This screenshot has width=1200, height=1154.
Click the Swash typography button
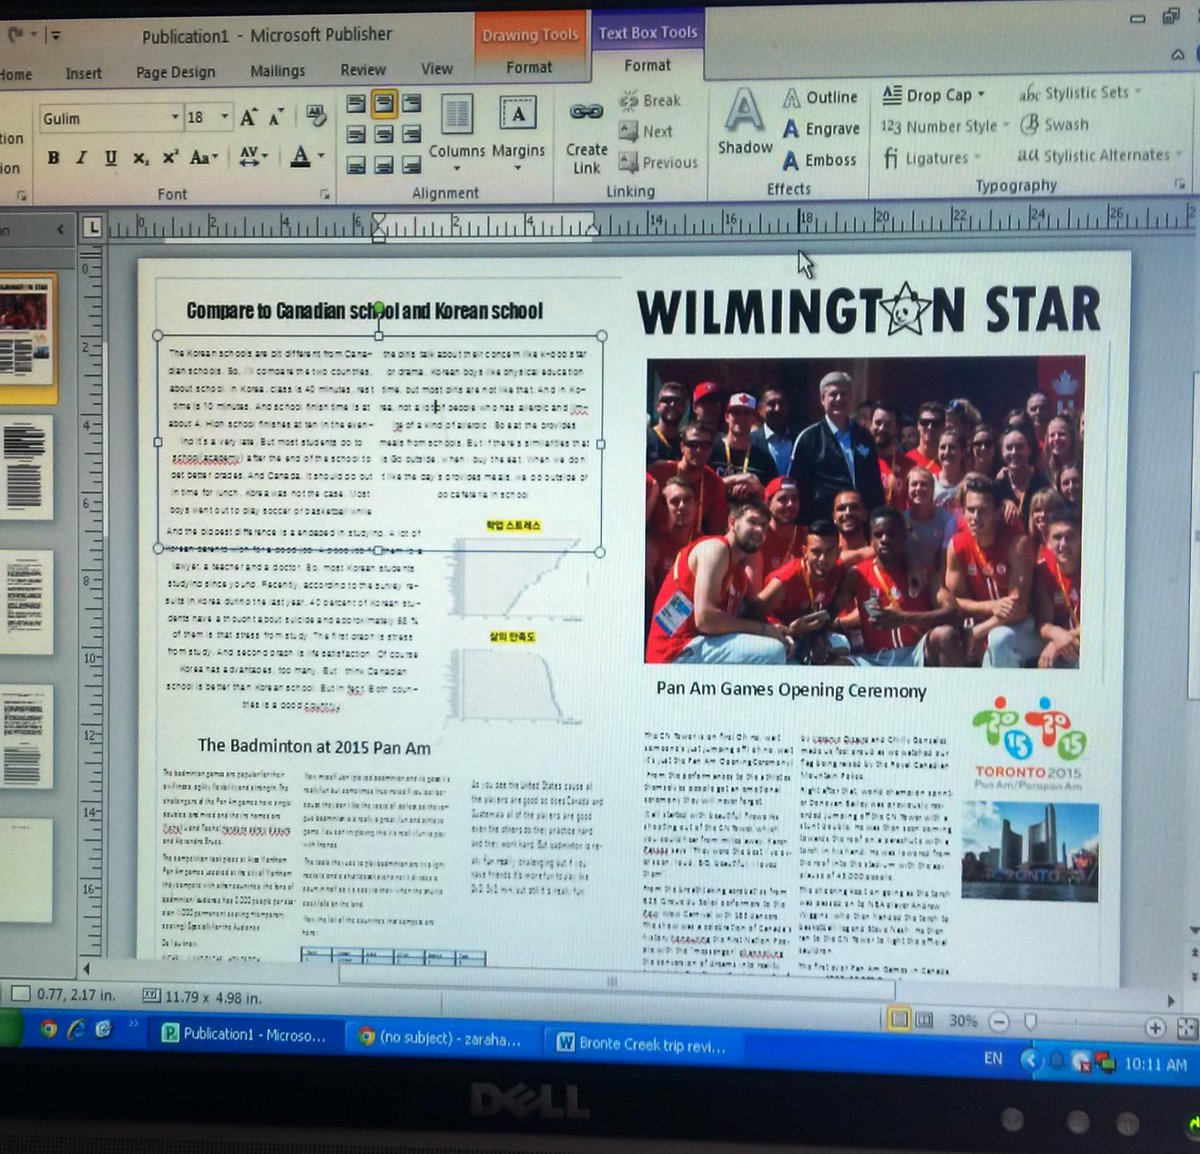tap(1055, 124)
